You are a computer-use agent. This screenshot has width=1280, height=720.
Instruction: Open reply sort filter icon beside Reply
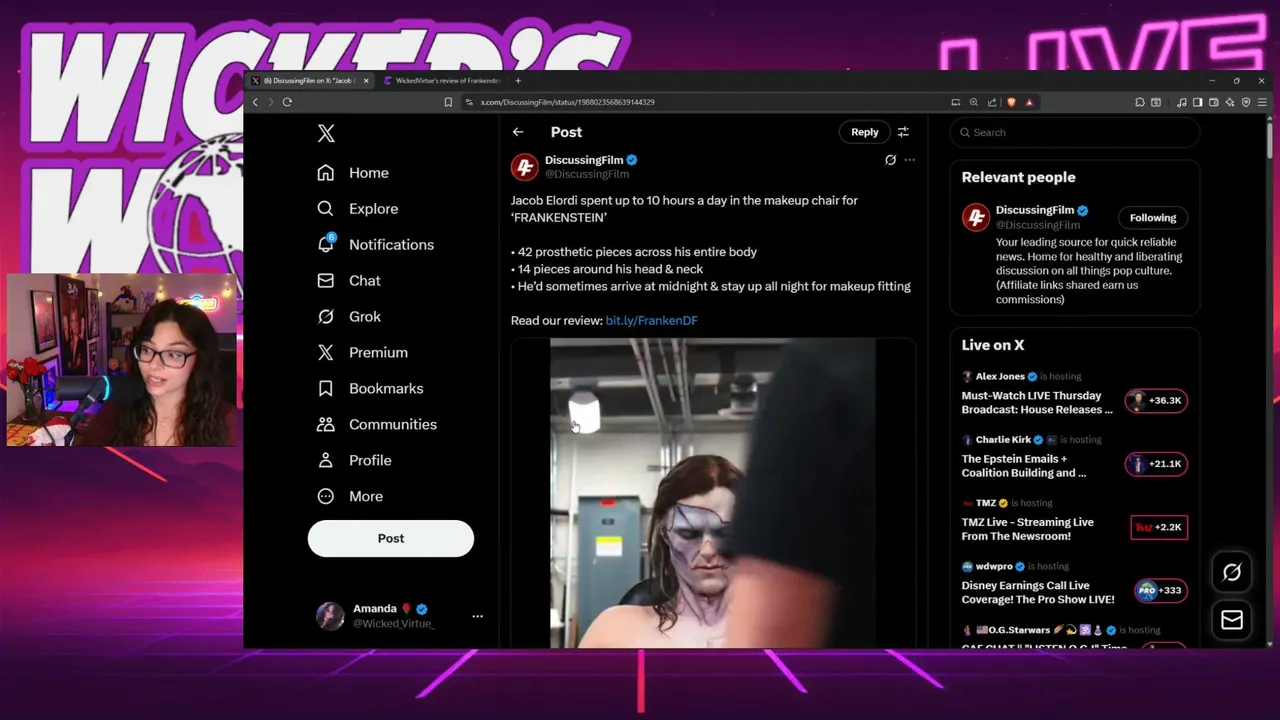point(903,132)
